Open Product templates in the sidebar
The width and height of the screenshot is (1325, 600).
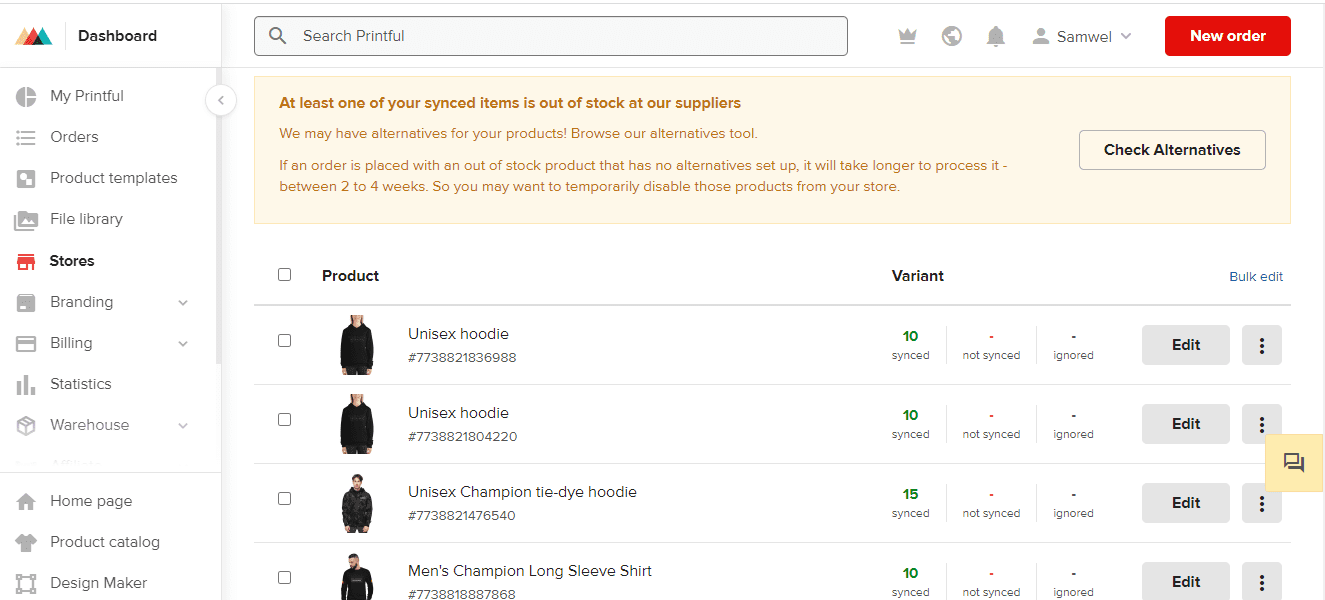114,178
